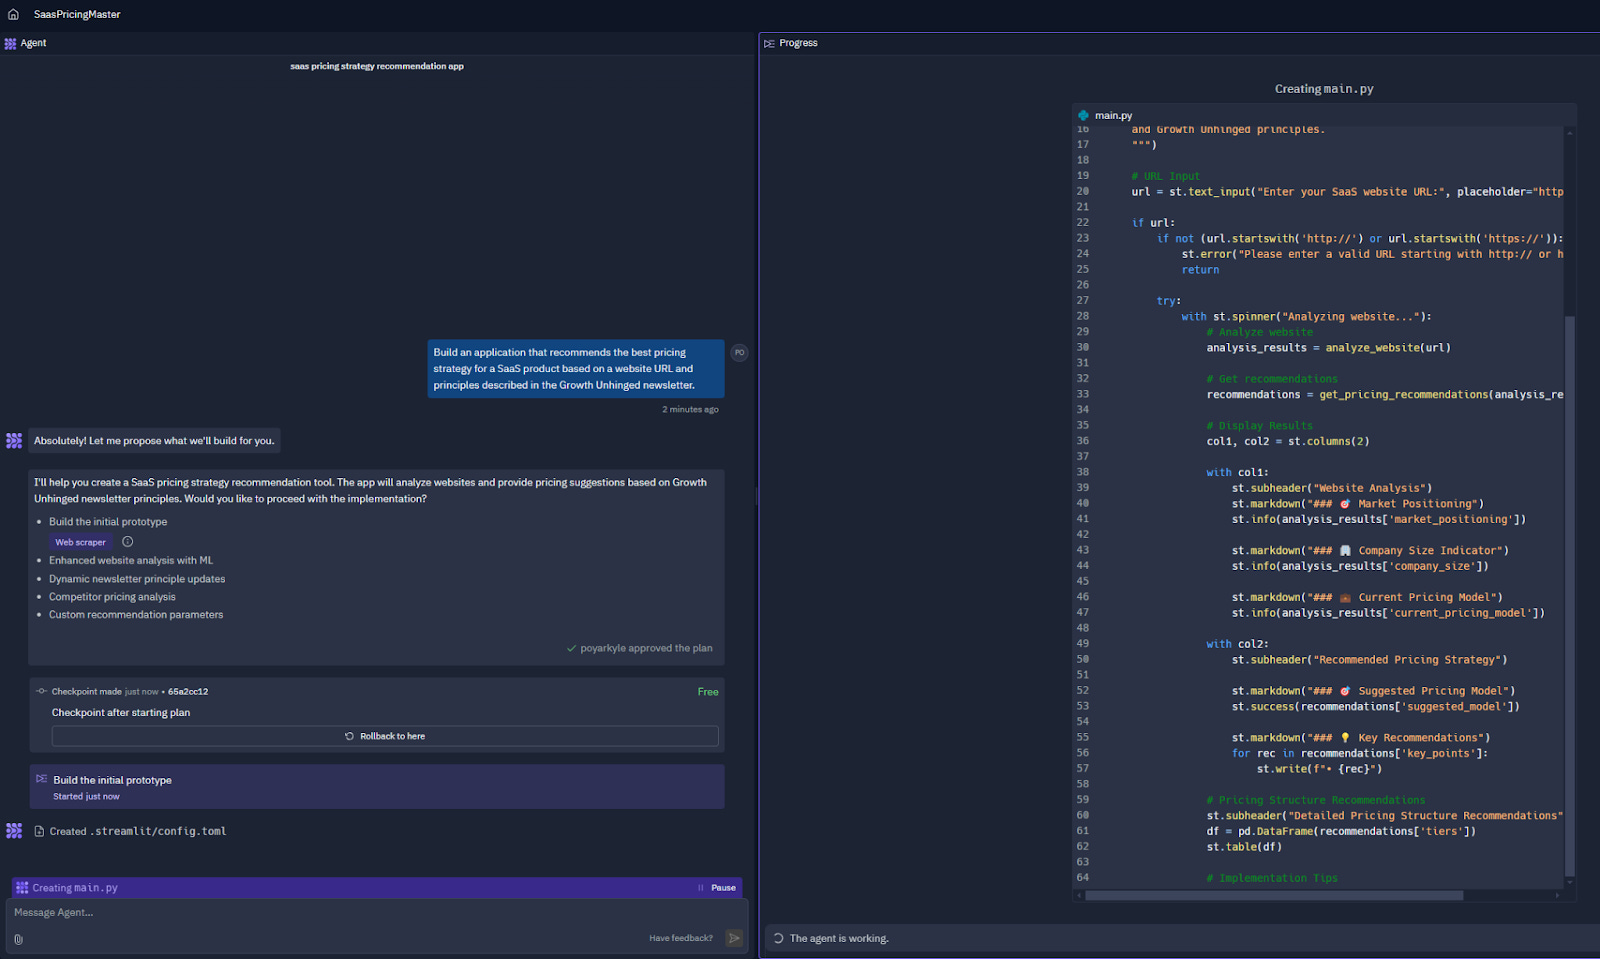Click the Progress panel icon

769,43
